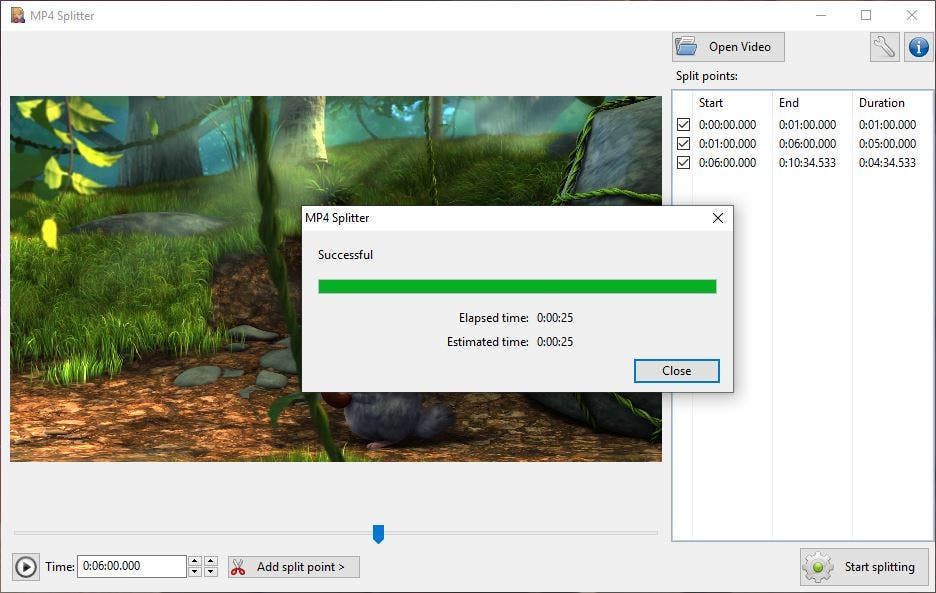The height and width of the screenshot is (593, 936).
Task: Click the Successful status text
Action: 345,255
